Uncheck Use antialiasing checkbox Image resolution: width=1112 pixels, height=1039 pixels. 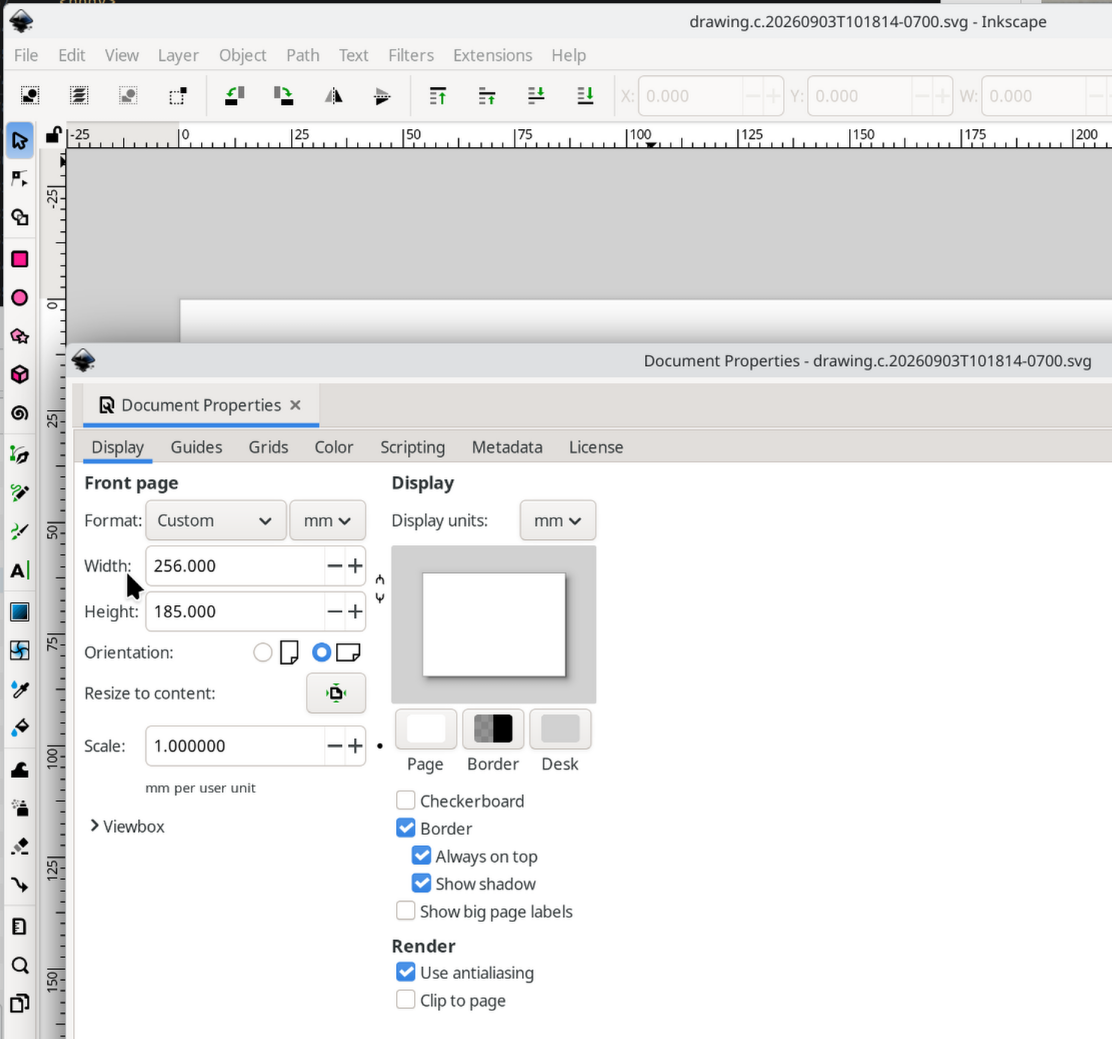(406, 972)
